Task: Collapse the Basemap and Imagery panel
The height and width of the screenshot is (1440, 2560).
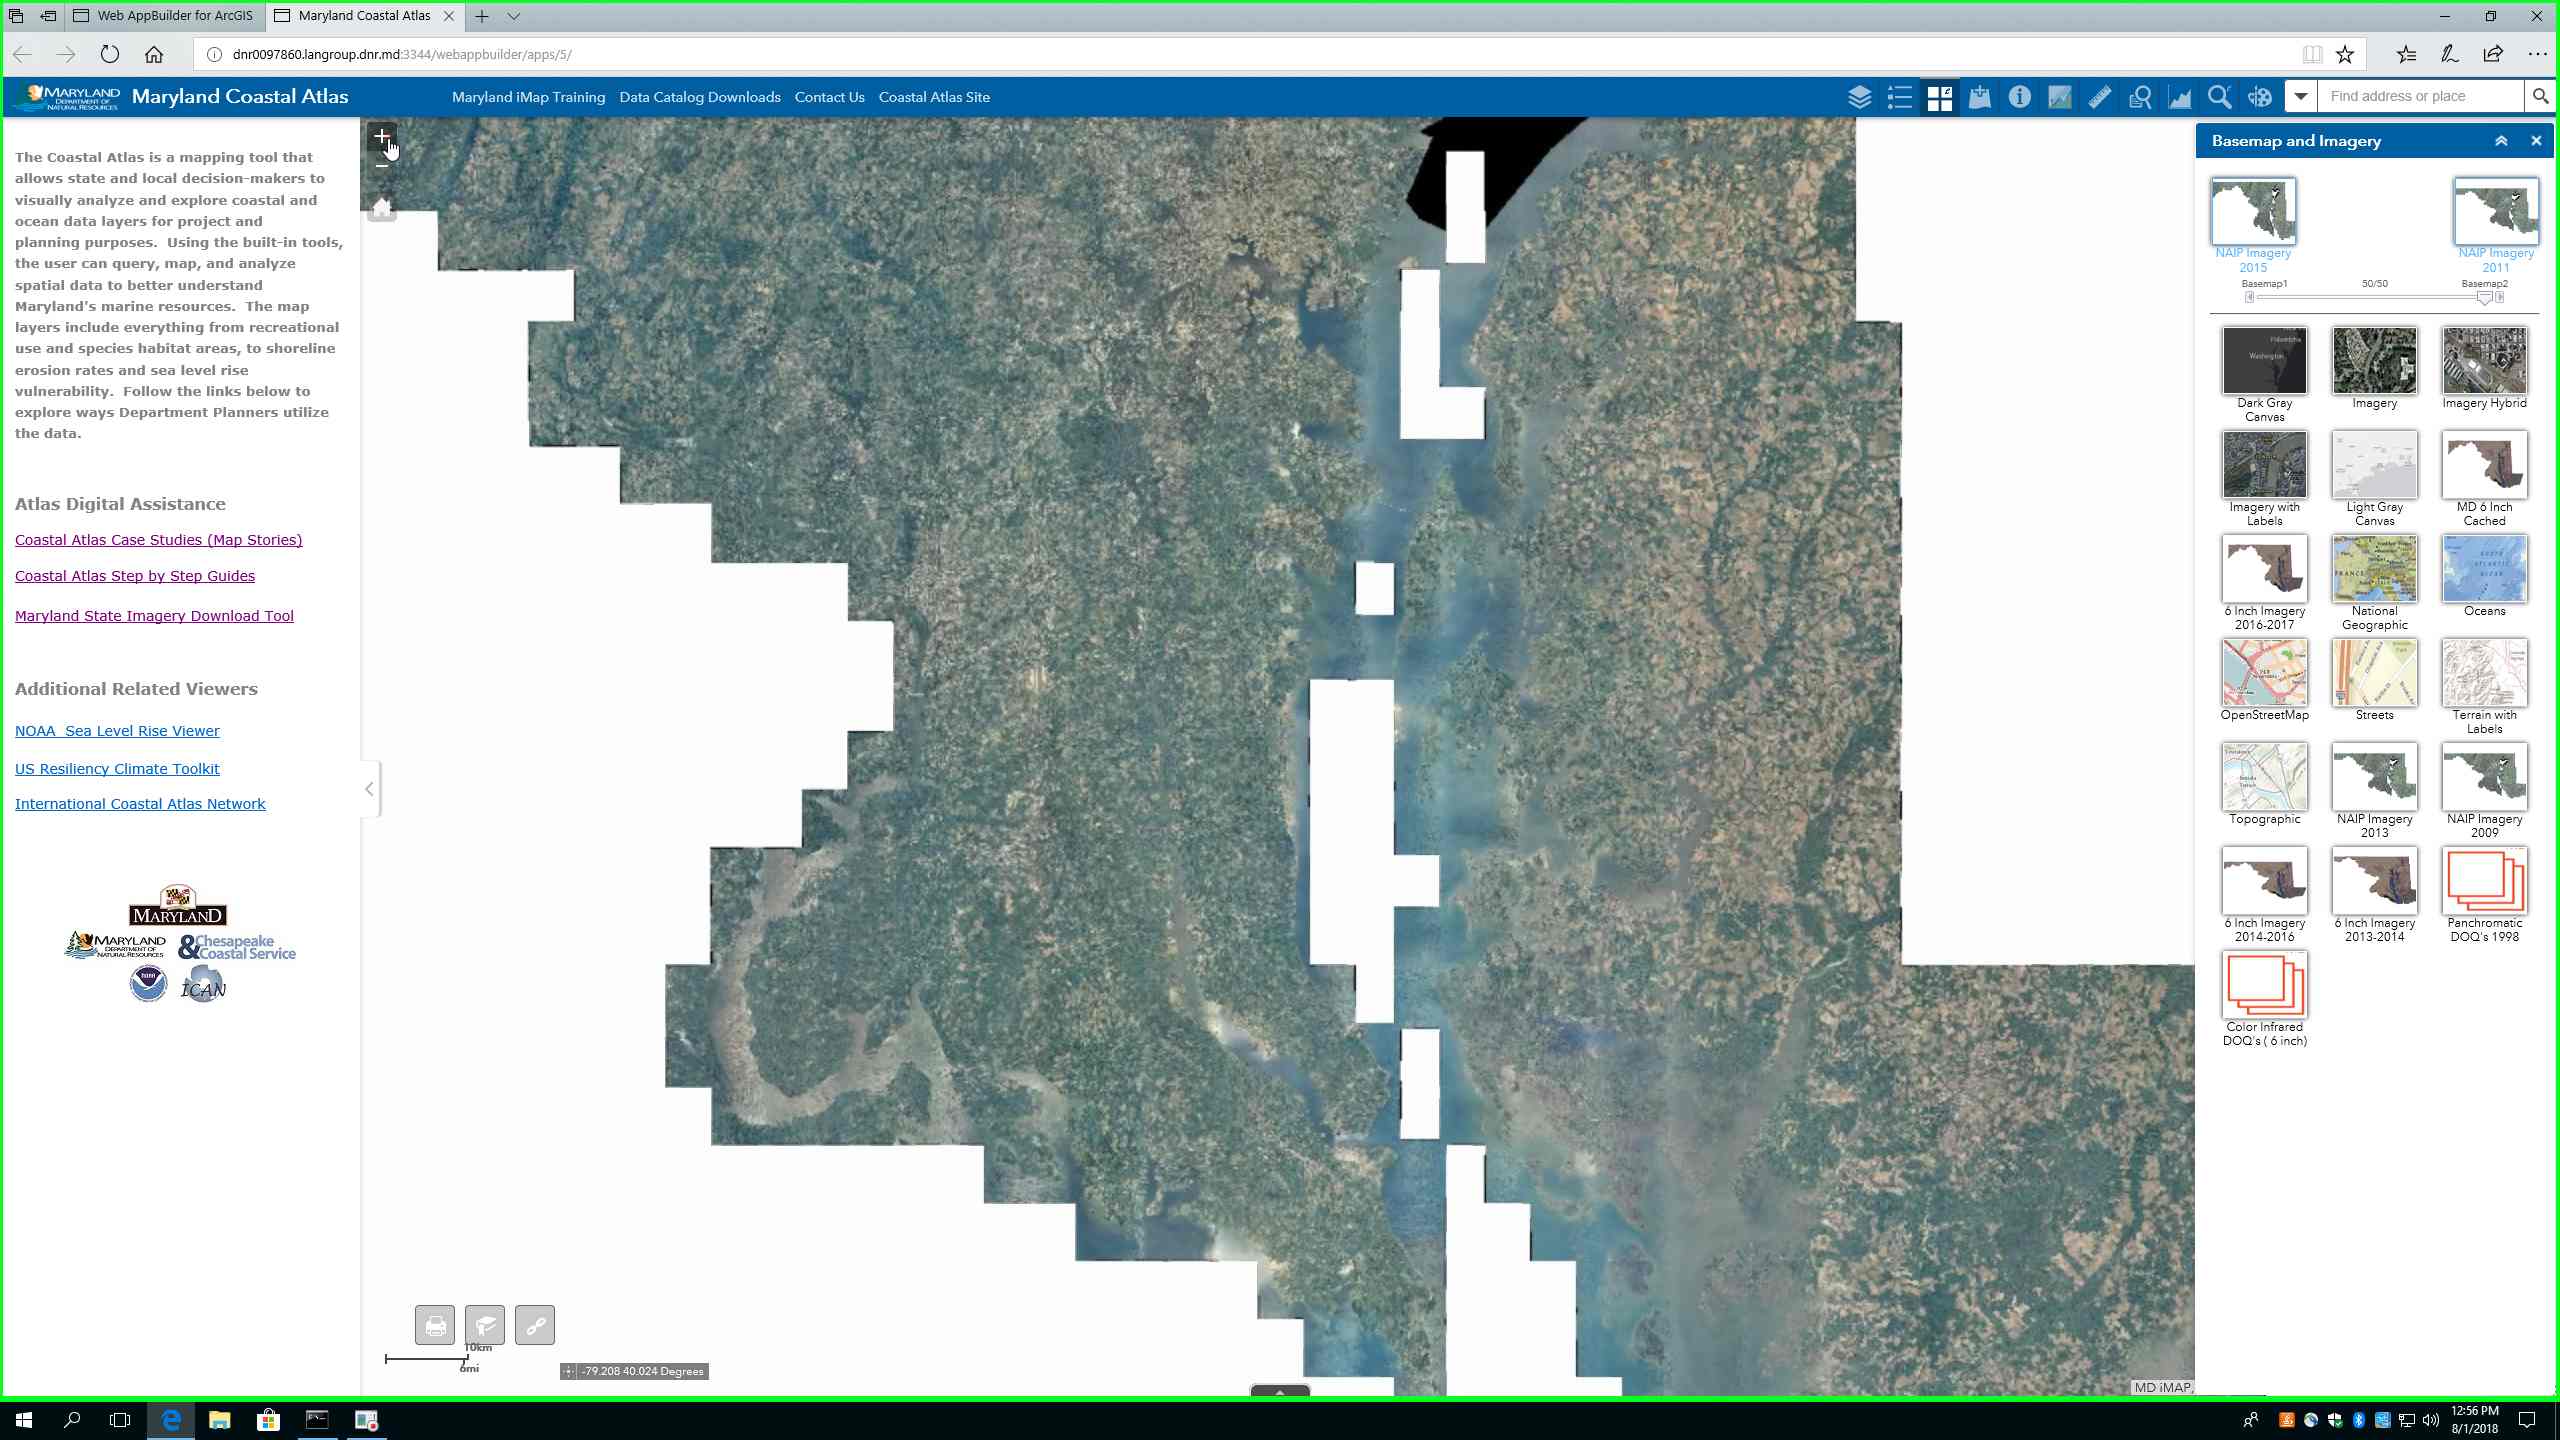Action: [2501, 141]
